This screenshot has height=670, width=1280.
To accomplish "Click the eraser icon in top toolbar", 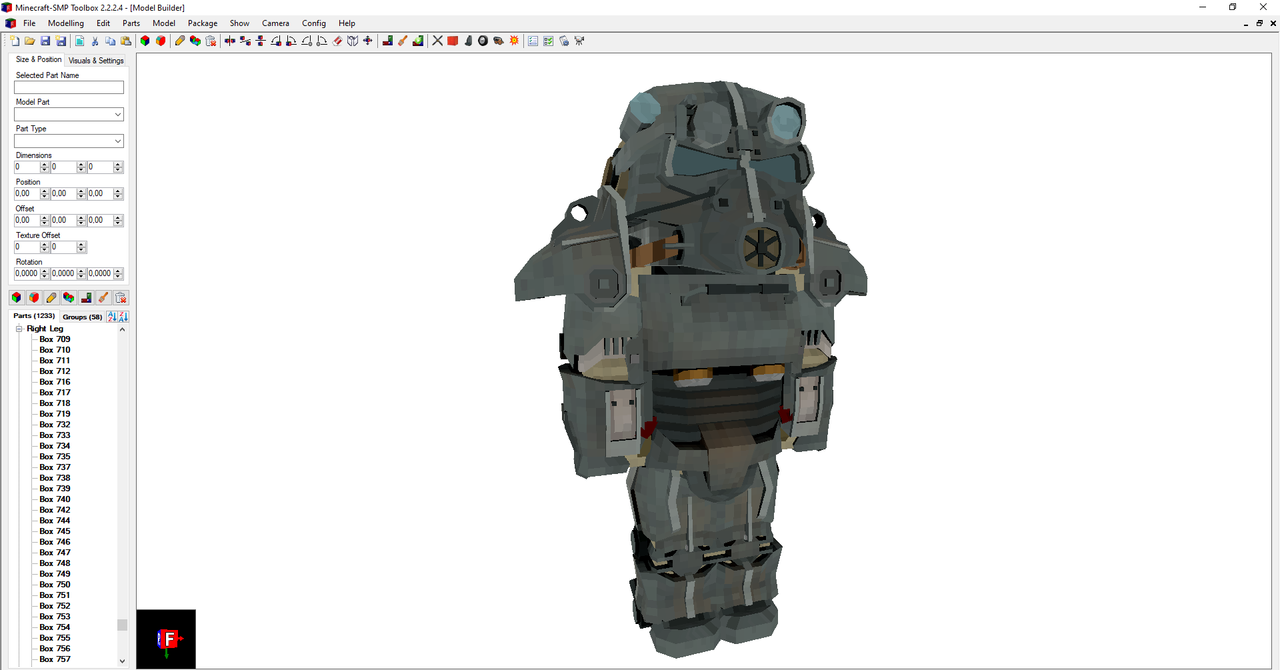I will click(337, 41).
